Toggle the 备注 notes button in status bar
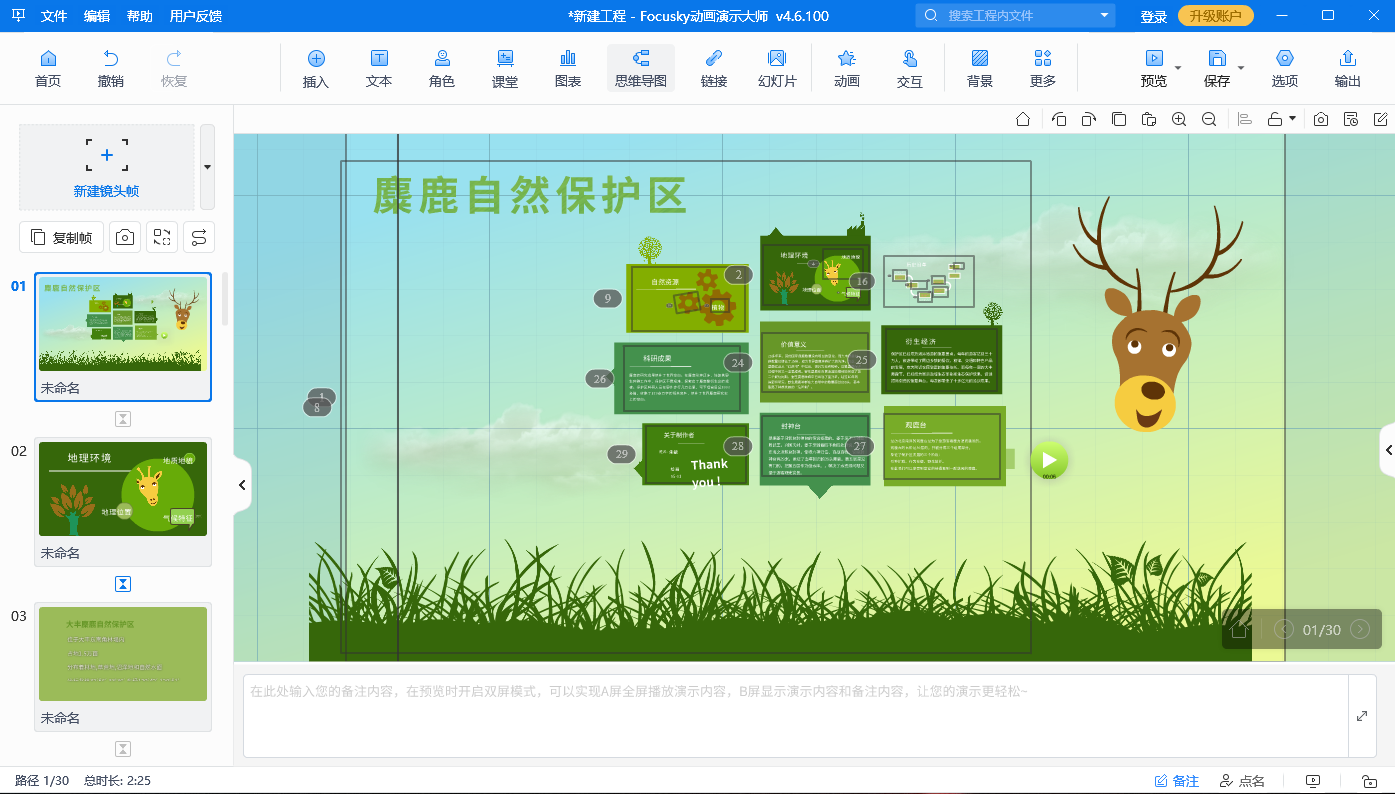This screenshot has height=794, width=1395. pyautogui.click(x=1177, y=781)
